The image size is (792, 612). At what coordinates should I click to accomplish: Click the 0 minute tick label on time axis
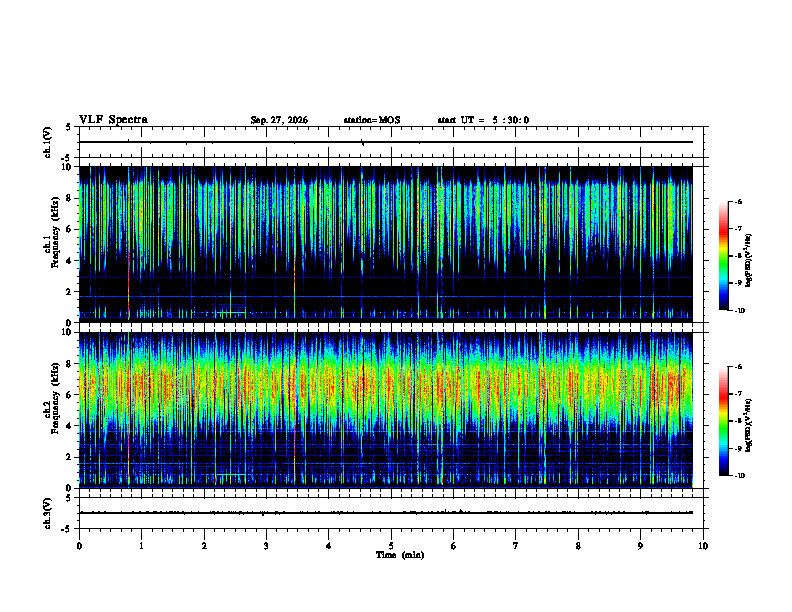click(x=79, y=546)
